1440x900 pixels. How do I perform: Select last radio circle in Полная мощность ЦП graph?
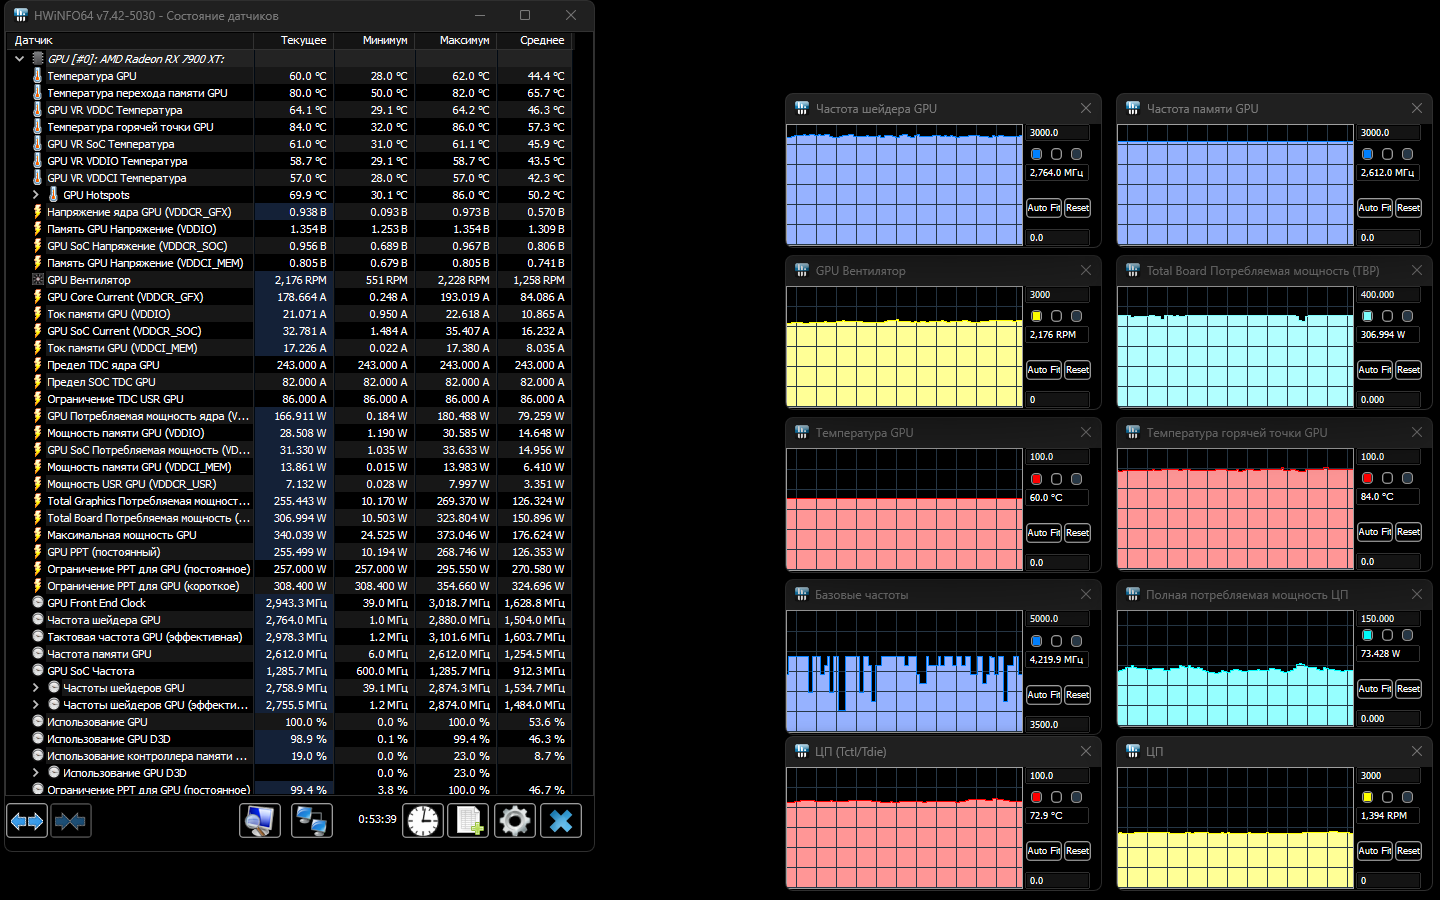[1407, 635]
